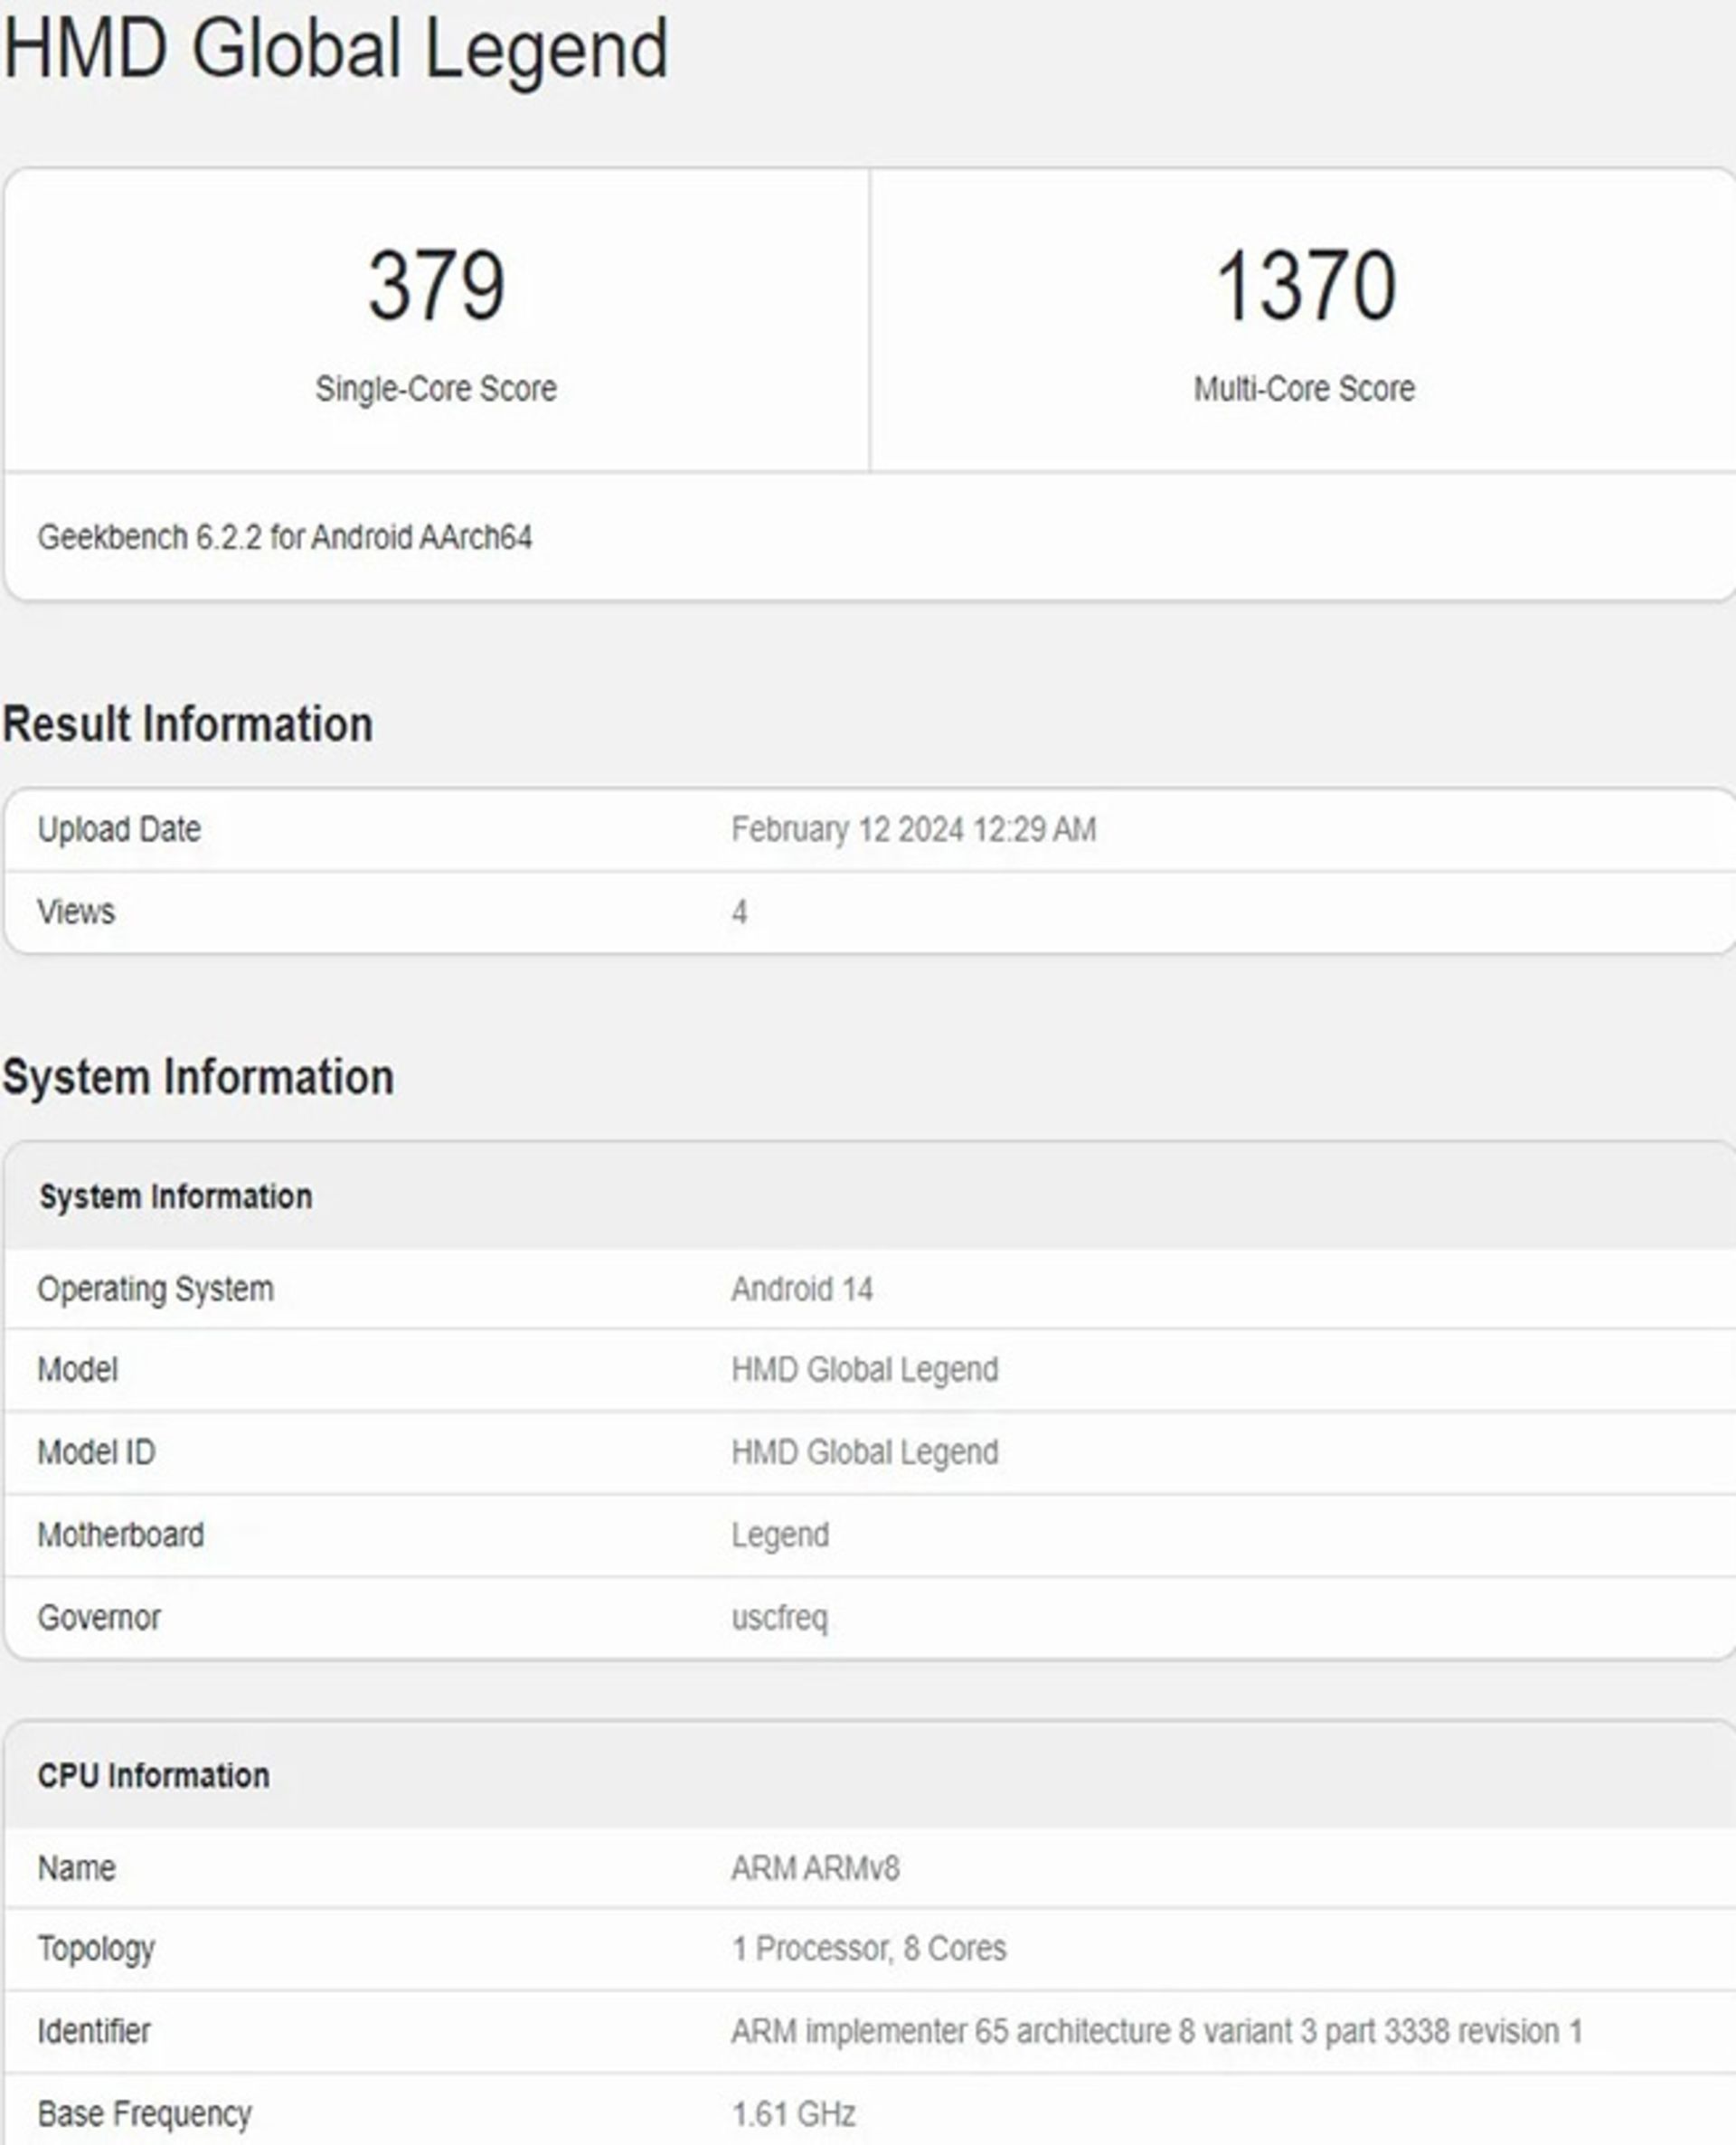This screenshot has height=2145, width=1736.
Task: Click the Multi-Core Score label
Action: (x=1304, y=388)
